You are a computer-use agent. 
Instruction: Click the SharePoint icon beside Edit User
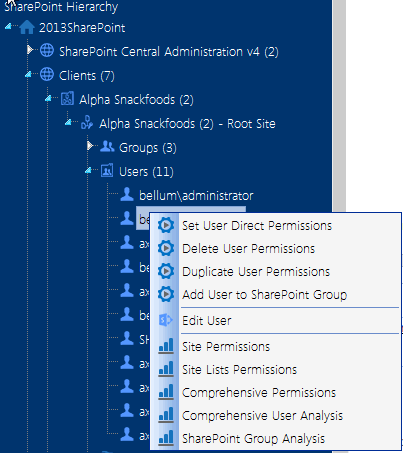coord(166,320)
